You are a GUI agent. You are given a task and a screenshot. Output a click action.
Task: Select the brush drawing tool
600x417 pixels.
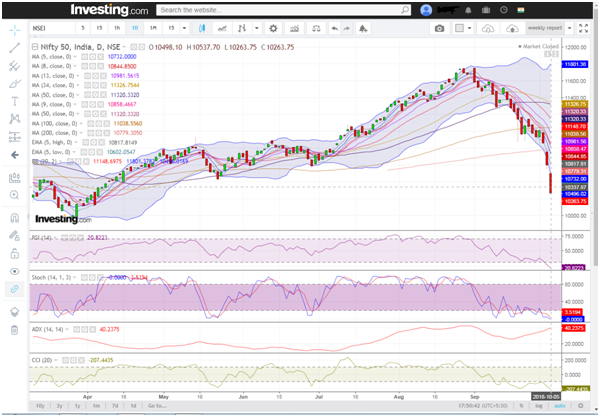(x=15, y=83)
